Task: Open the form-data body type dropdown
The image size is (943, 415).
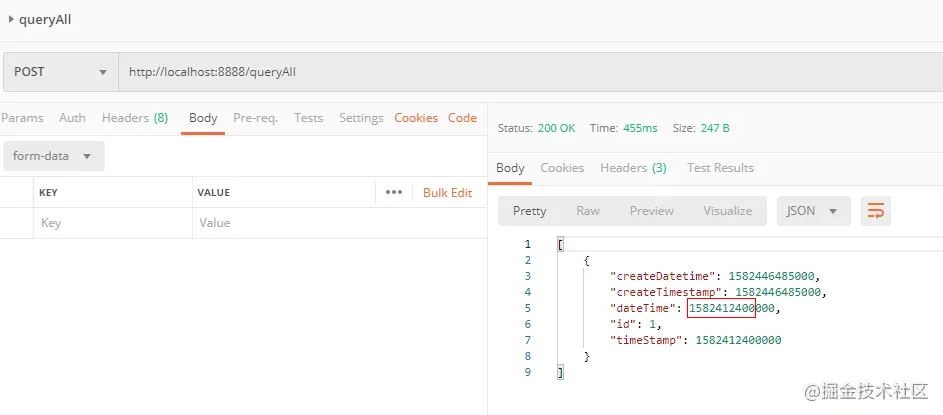Action: coord(54,157)
